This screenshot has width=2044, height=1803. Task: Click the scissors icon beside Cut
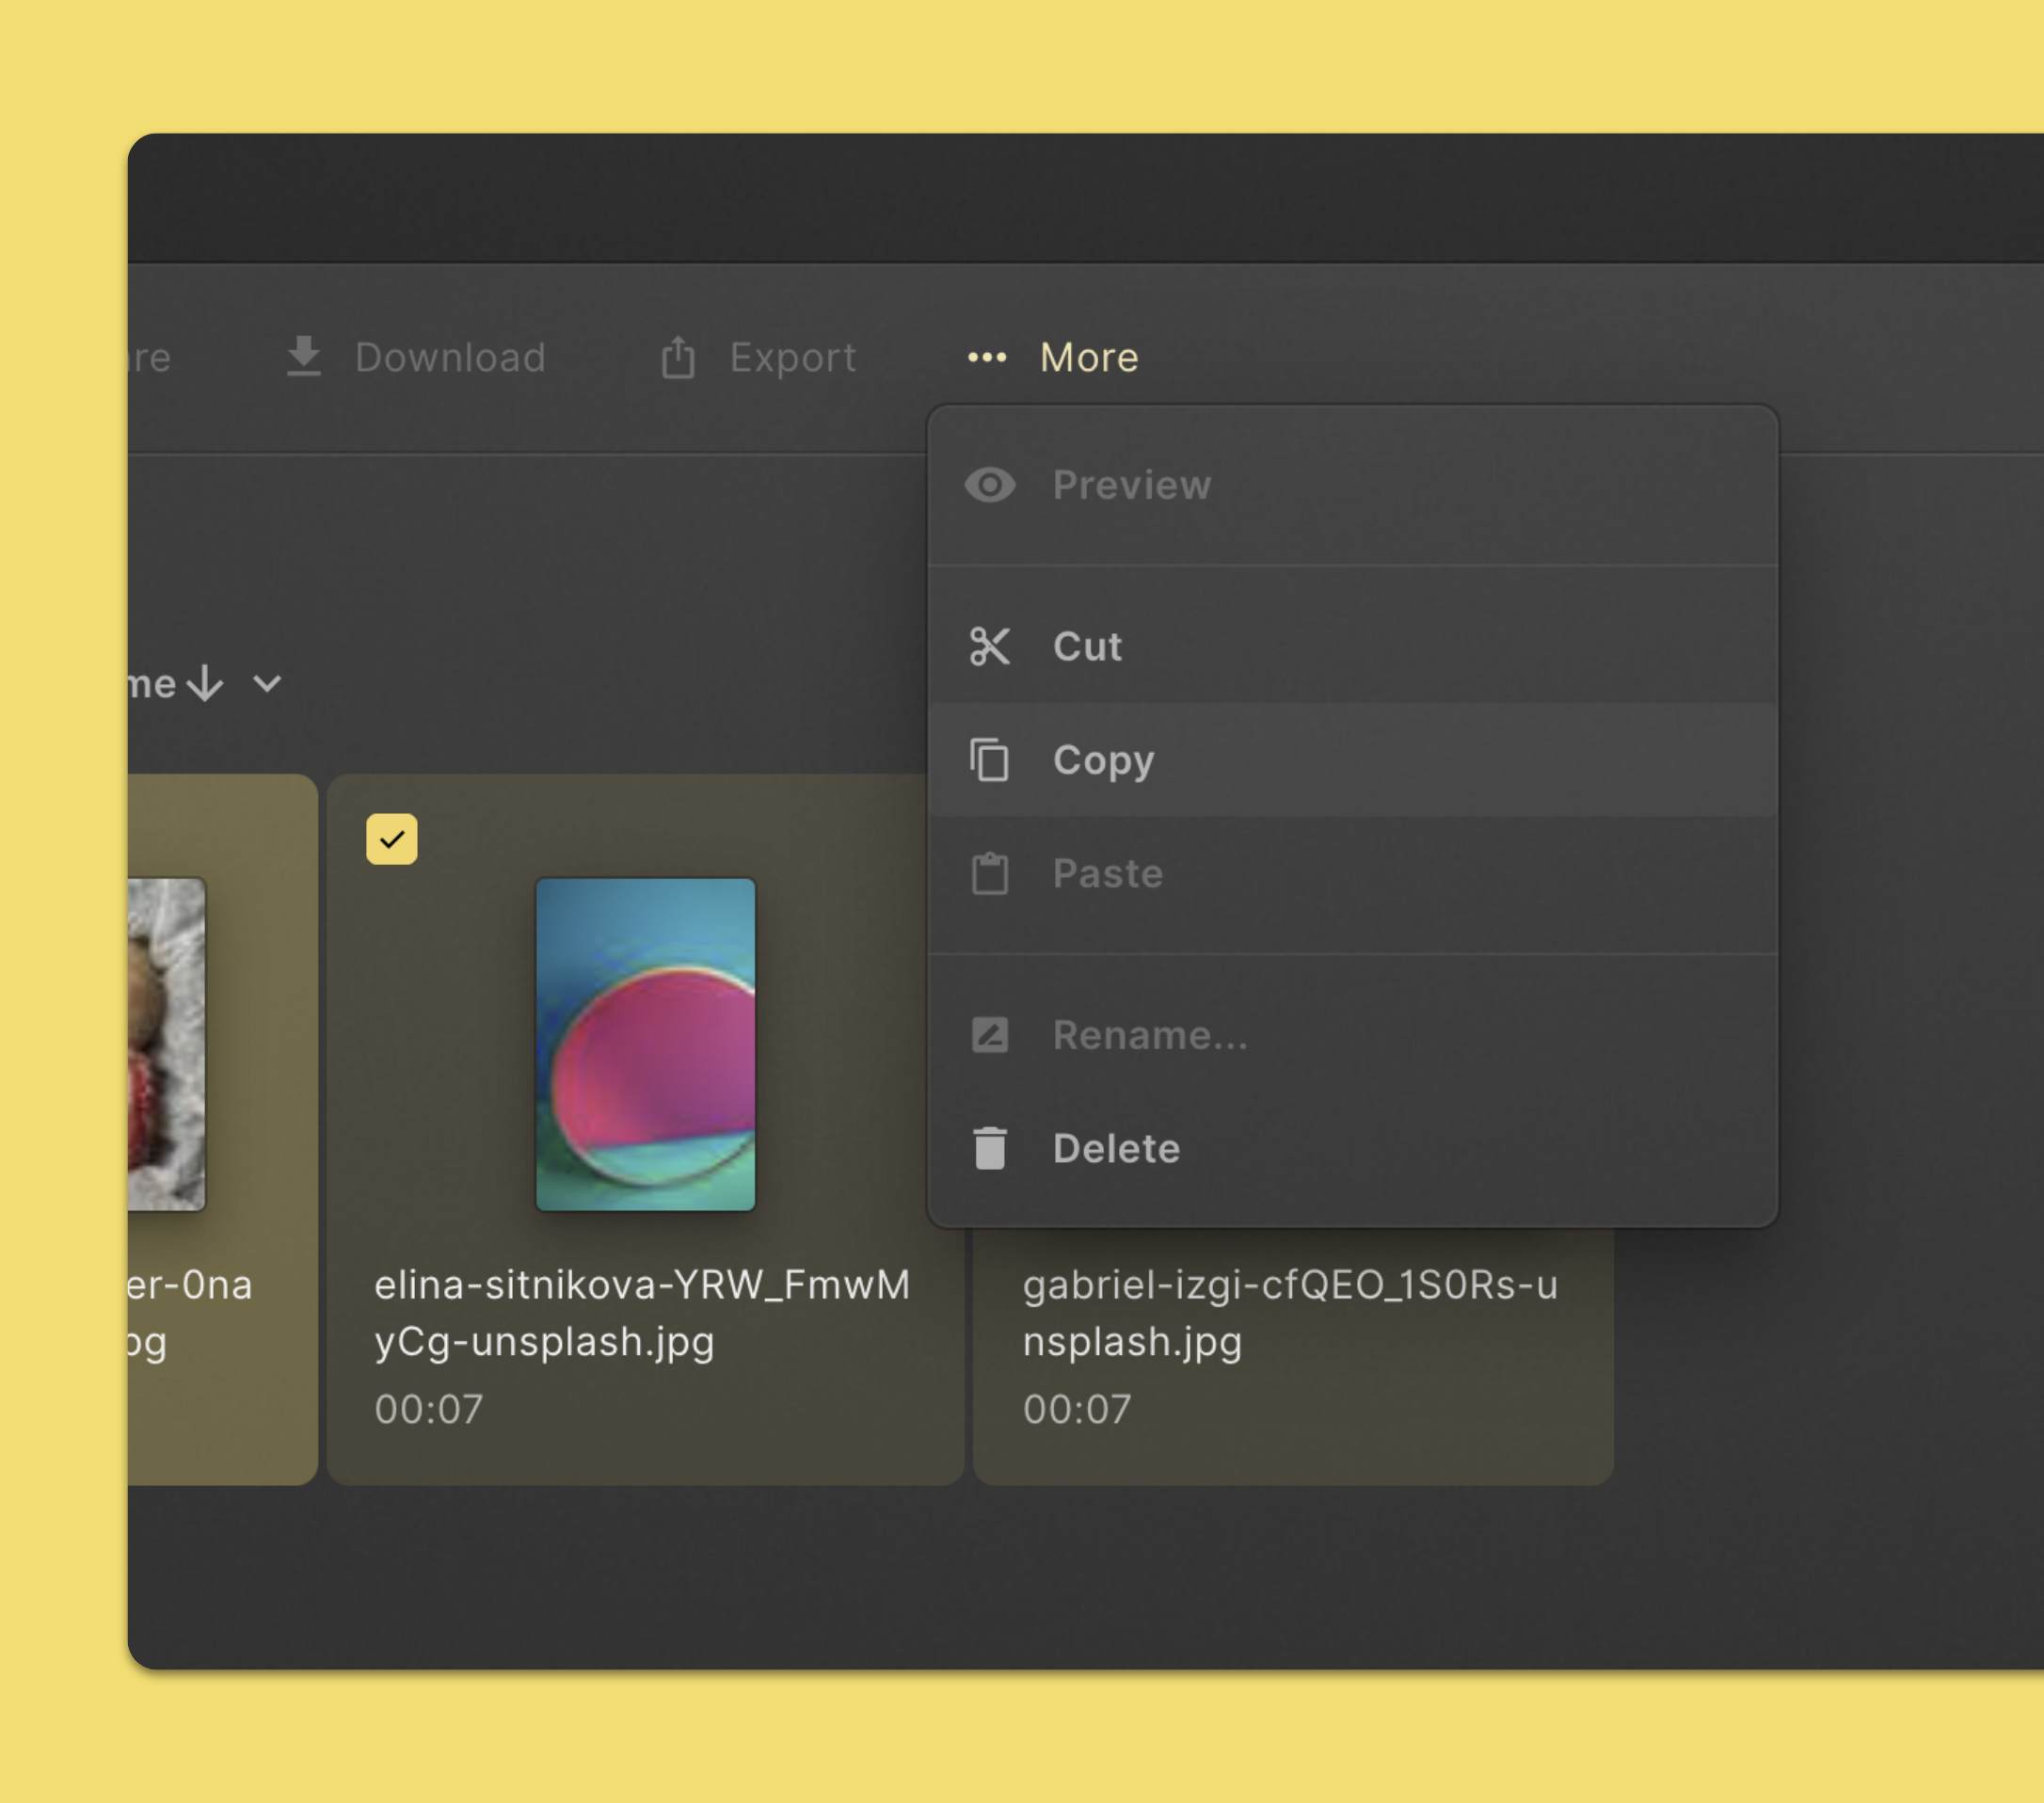[x=990, y=646]
